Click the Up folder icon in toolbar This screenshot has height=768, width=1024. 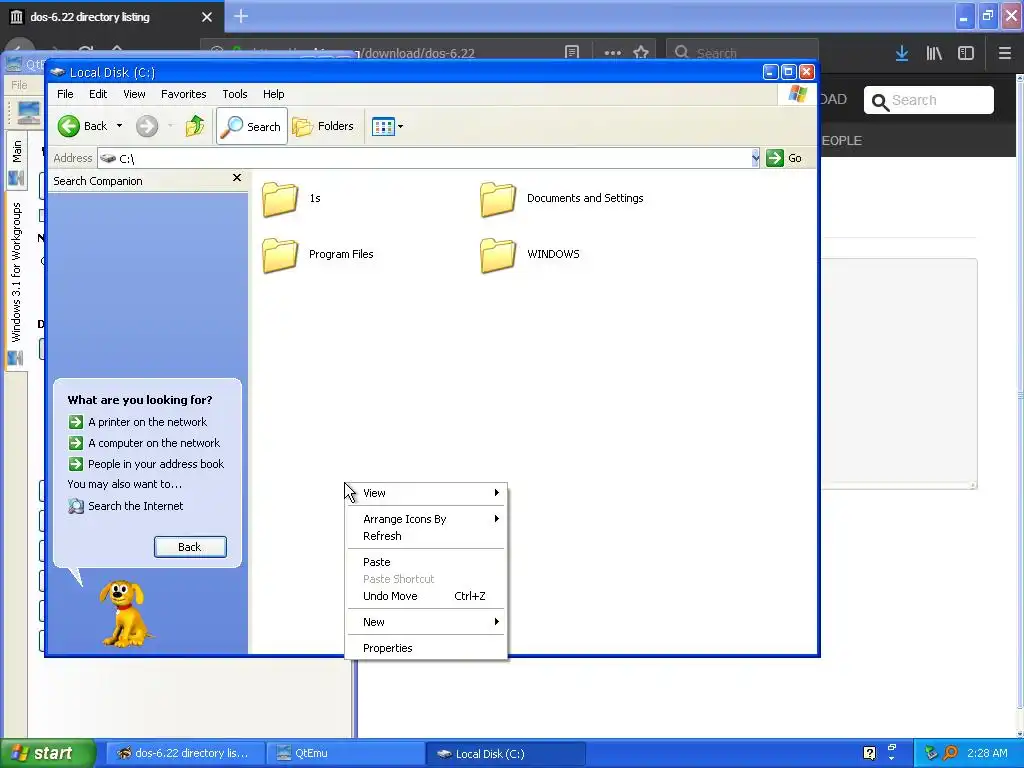click(195, 126)
